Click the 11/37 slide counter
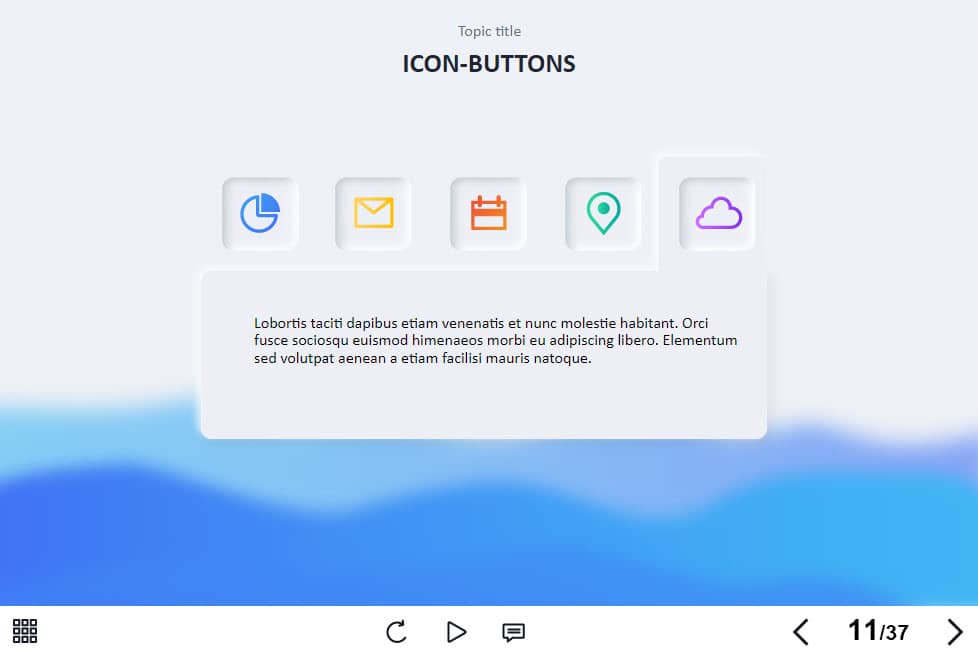The image size is (978, 656). (878, 631)
